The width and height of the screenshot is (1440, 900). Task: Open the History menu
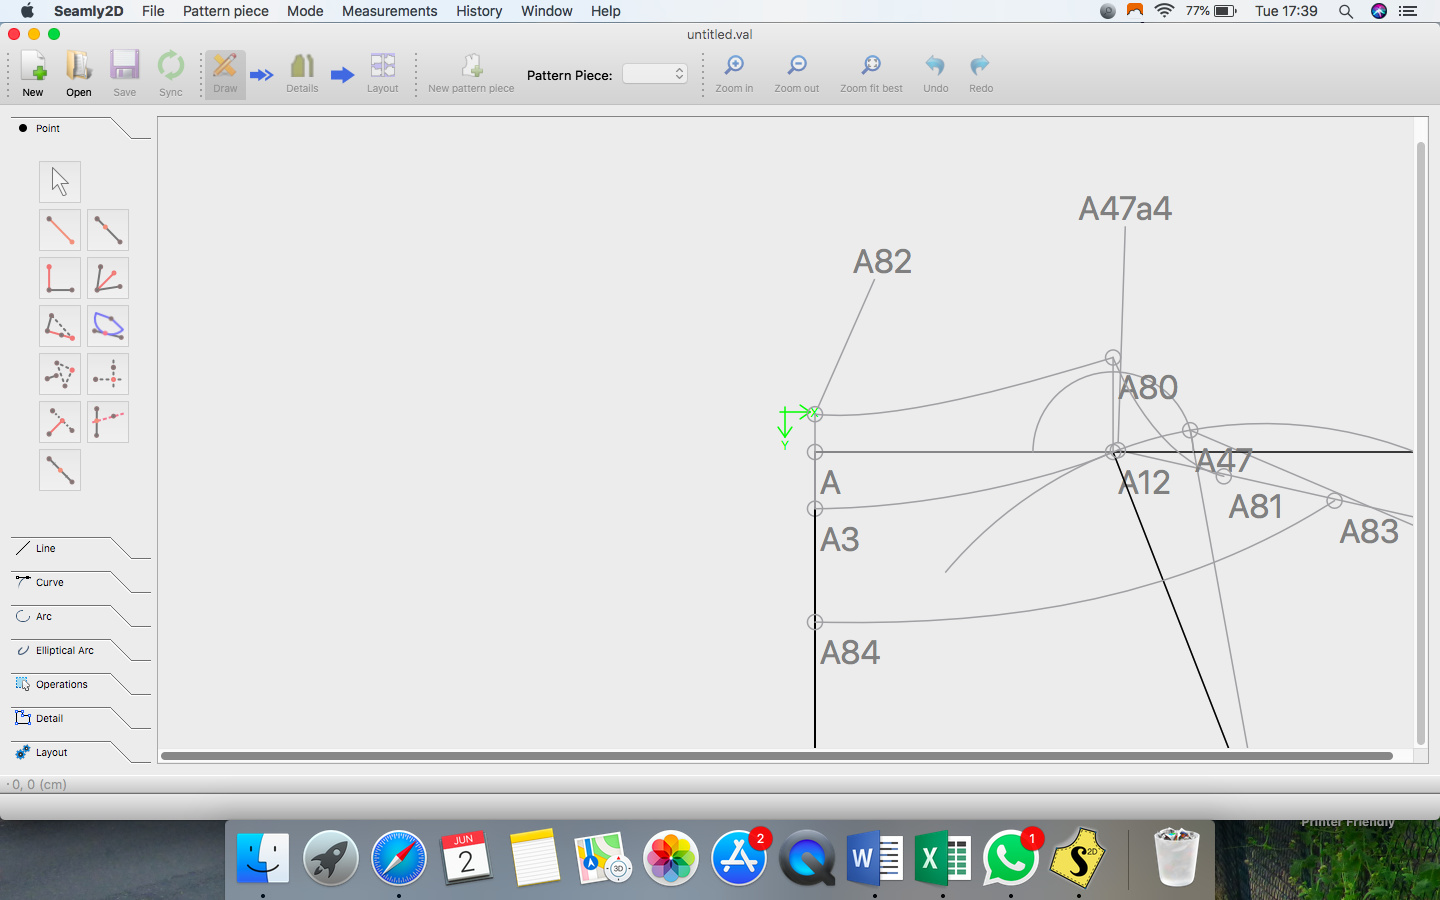click(x=479, y=11)
